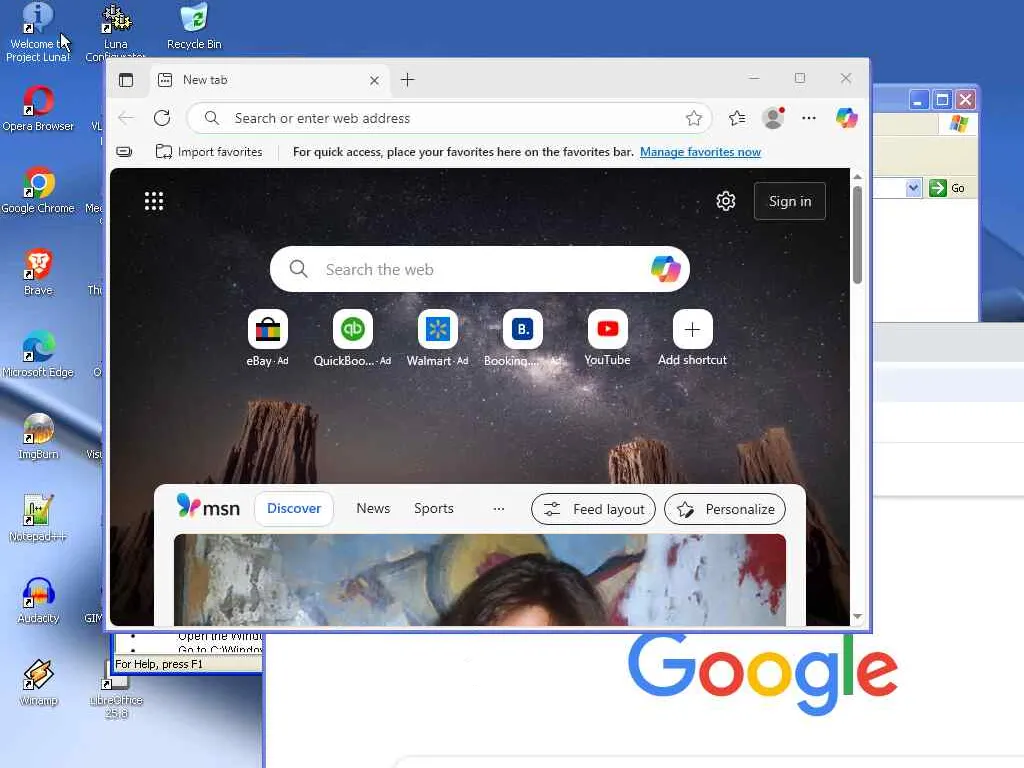Open Edge profile avatar icon
The image size is (1024, 768).
(773, 118)
